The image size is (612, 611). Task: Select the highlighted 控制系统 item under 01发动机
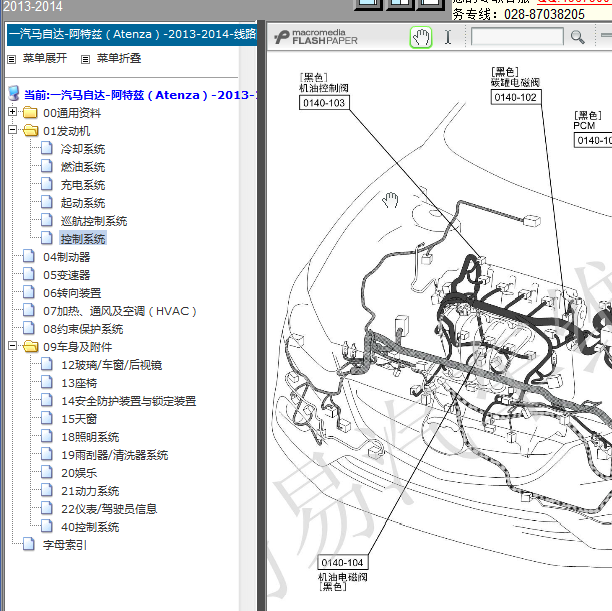83,239
